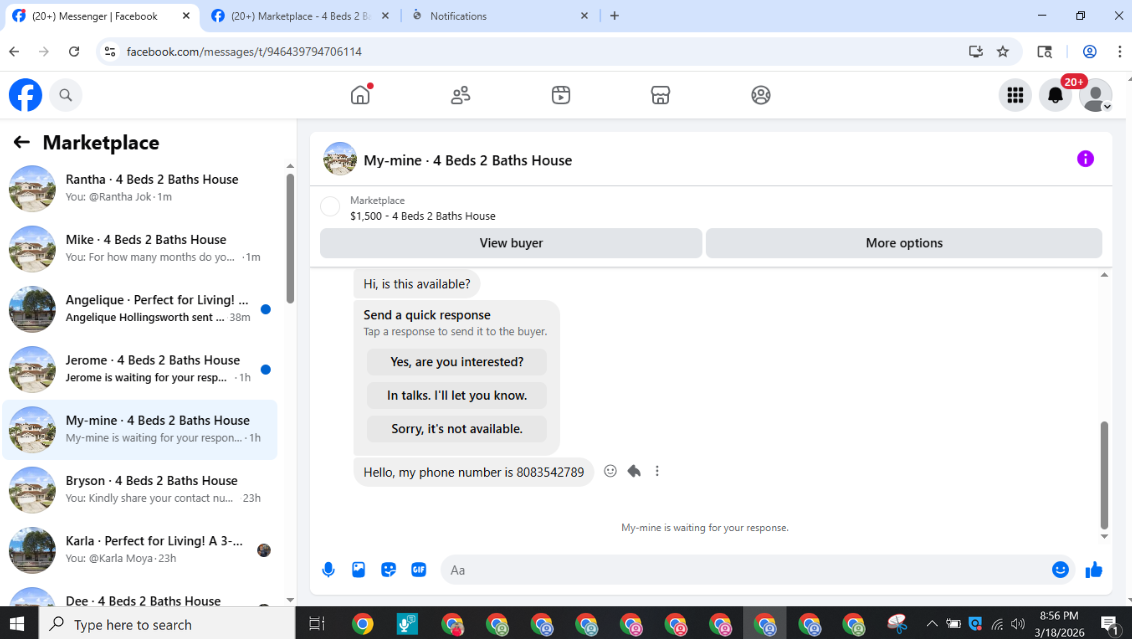Click the conversation list scrollbar
Viewport: 1132px width, 639px height.
click(289, 238)
